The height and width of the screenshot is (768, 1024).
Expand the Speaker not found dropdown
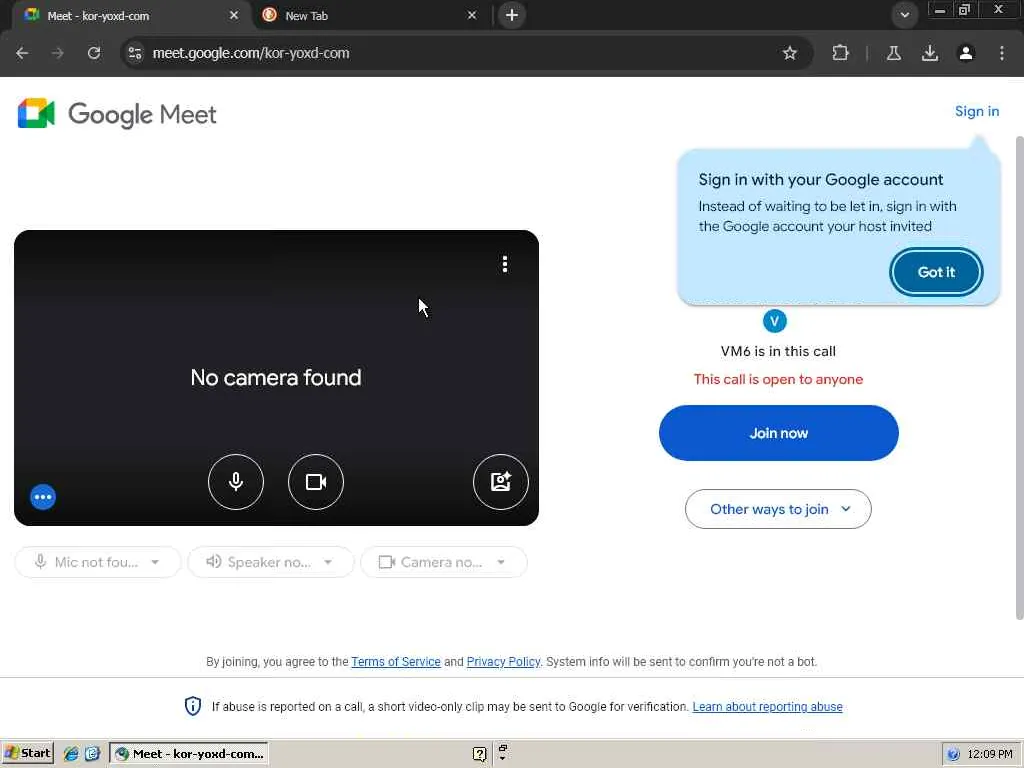(270, 562)
